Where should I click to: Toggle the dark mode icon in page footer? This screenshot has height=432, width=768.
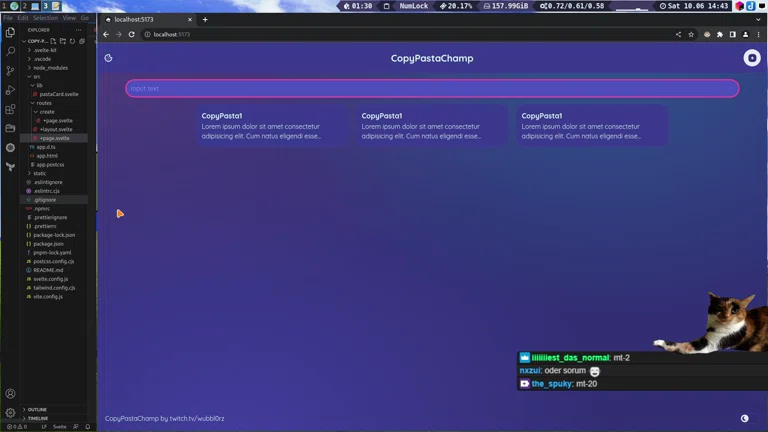coord(744,418)
